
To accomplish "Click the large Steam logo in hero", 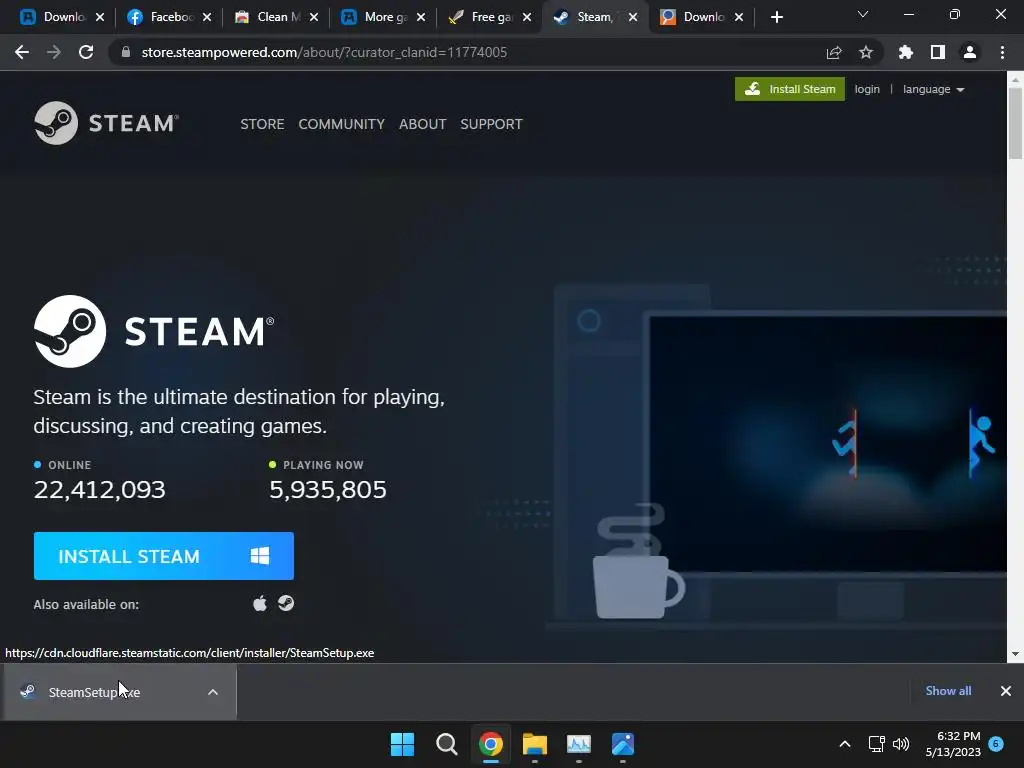I will click(x=154, y=331).
